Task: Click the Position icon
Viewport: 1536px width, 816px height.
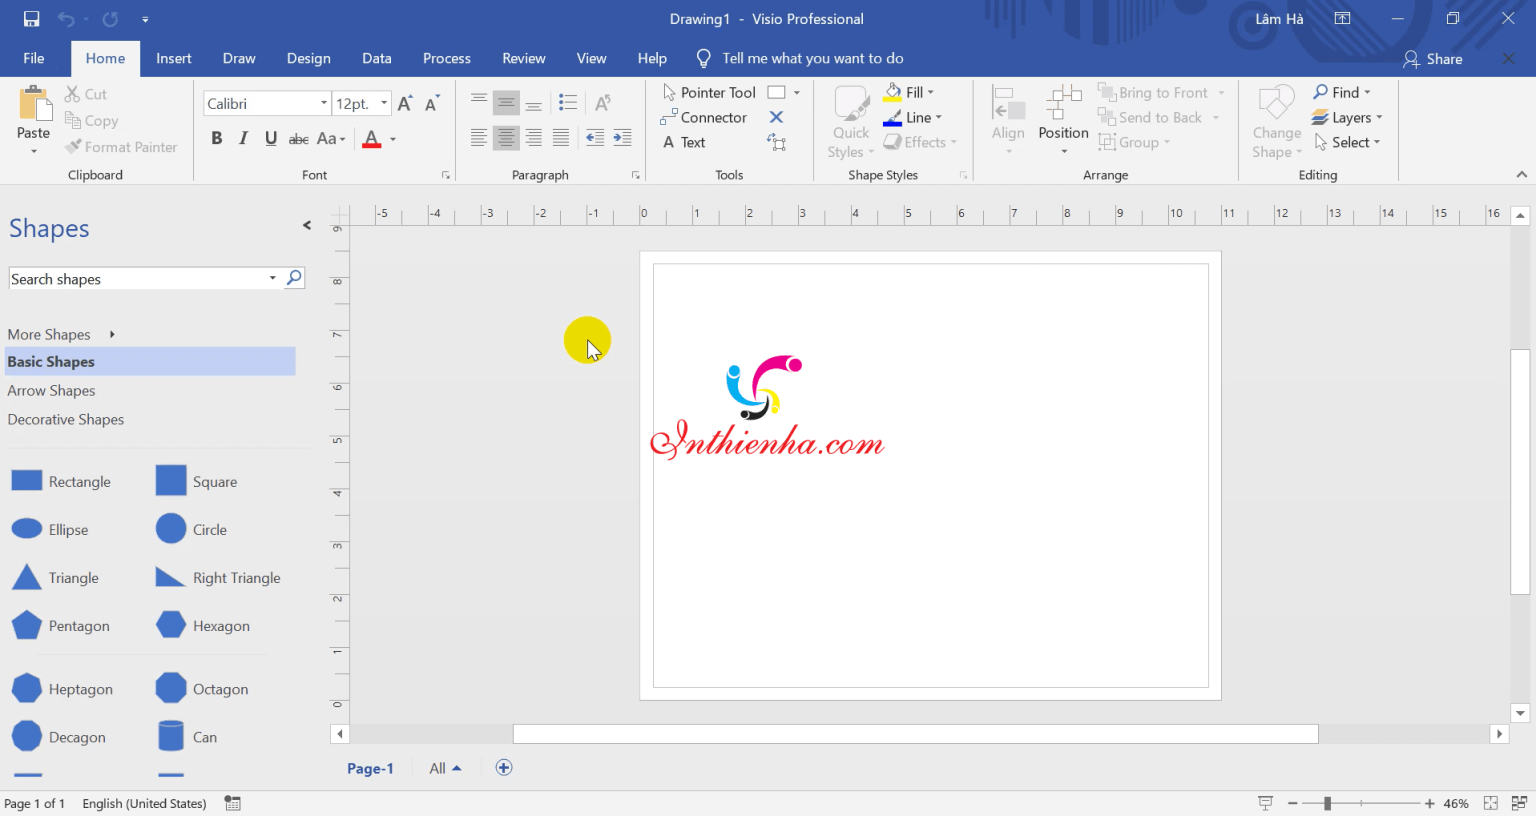Action: point(1062,110)
